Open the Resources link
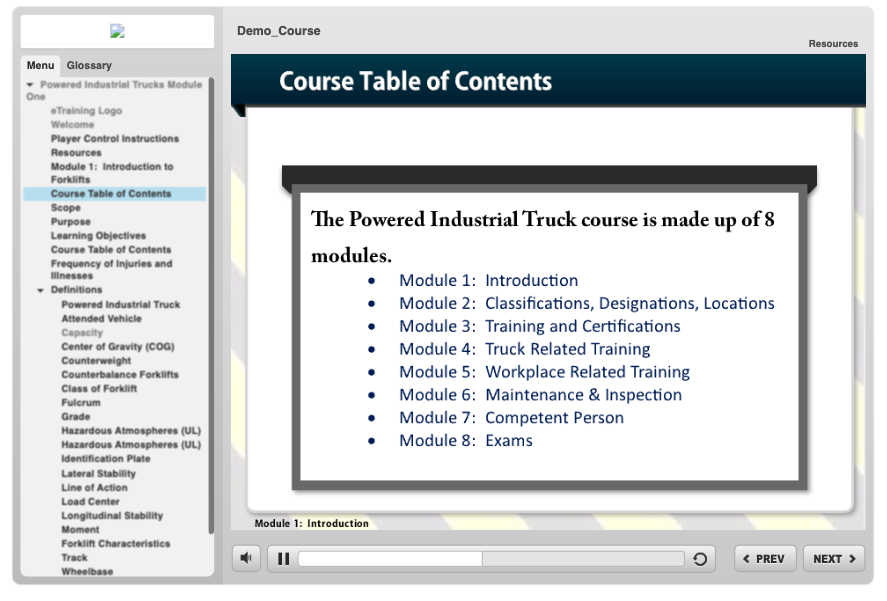The height and width of the screenshot is (601, 887). [x=833, y=44]
